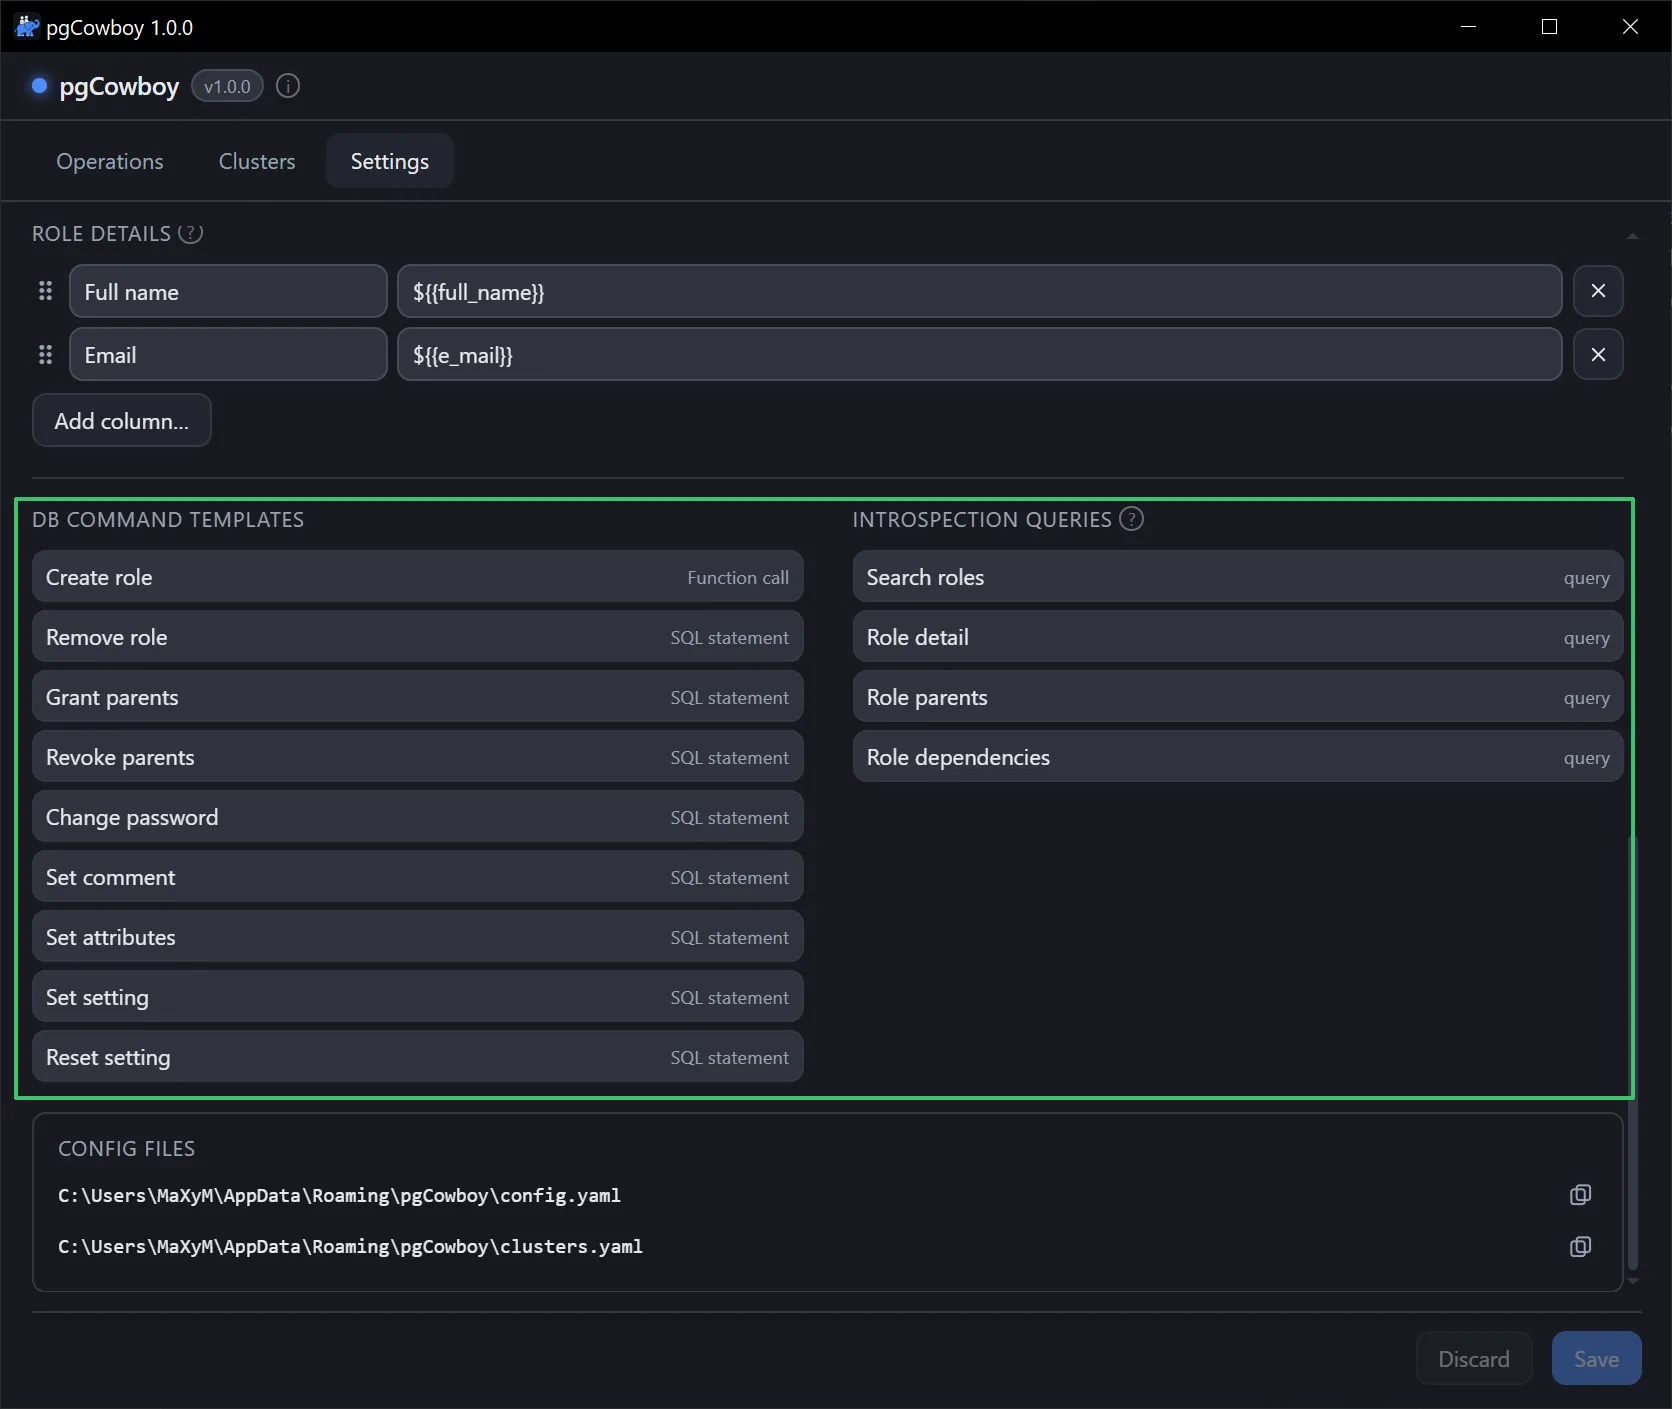Open the Role Details help icon

pyautogui.click(x=190, y=233)
